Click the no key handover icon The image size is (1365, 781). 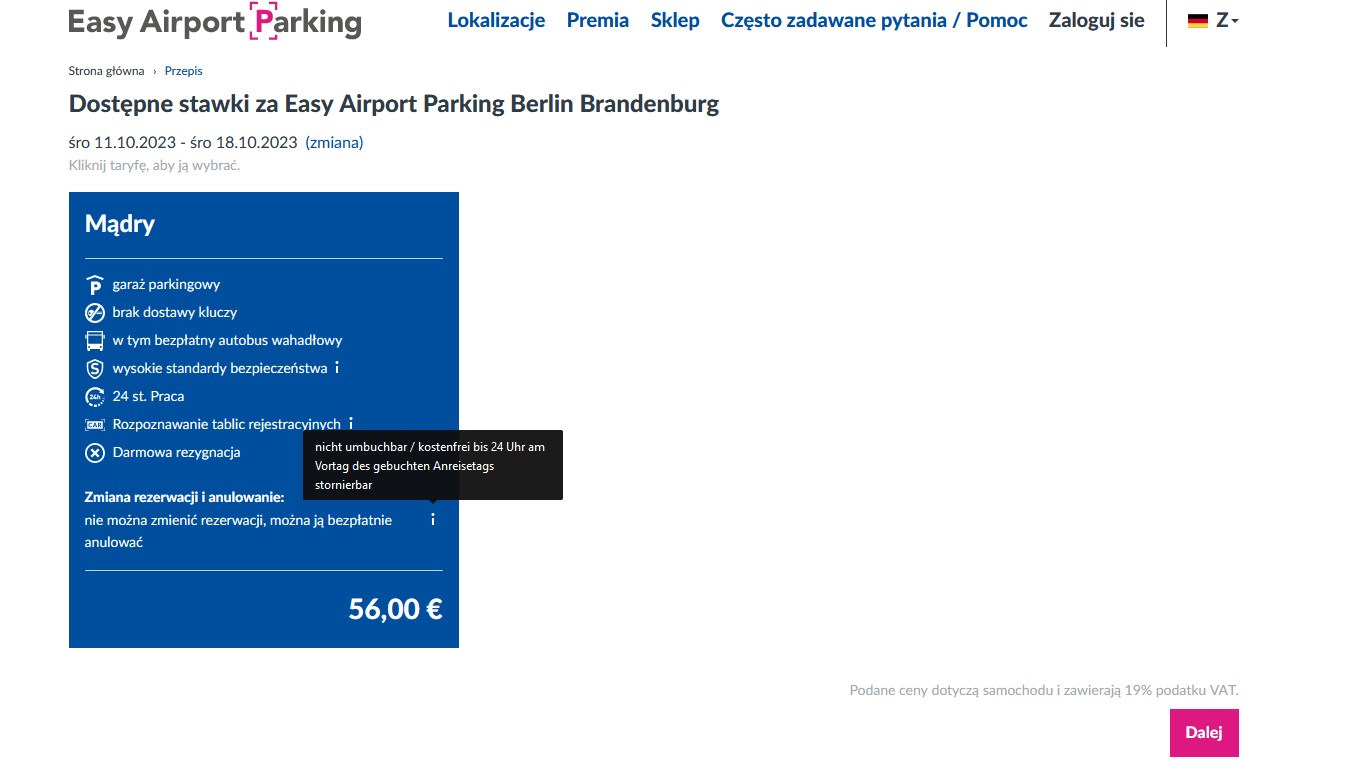95,313
